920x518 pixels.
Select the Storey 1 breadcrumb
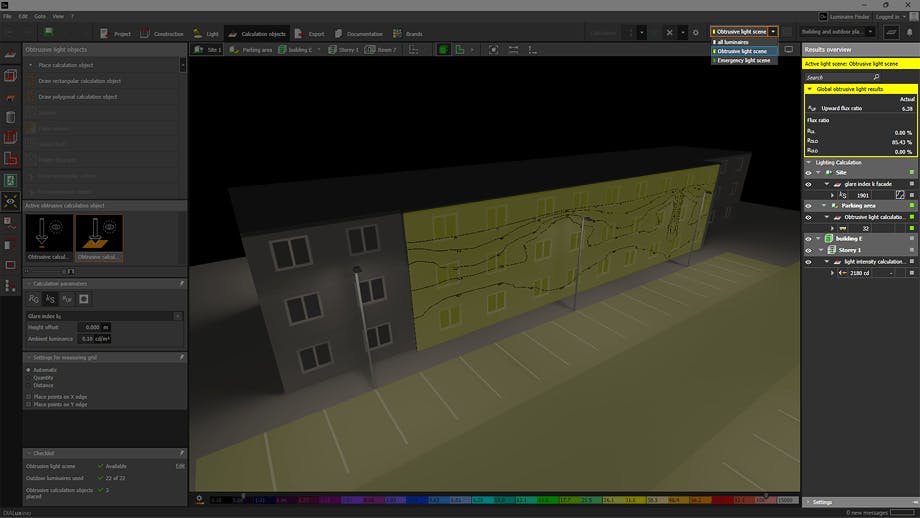coord(343,50)
